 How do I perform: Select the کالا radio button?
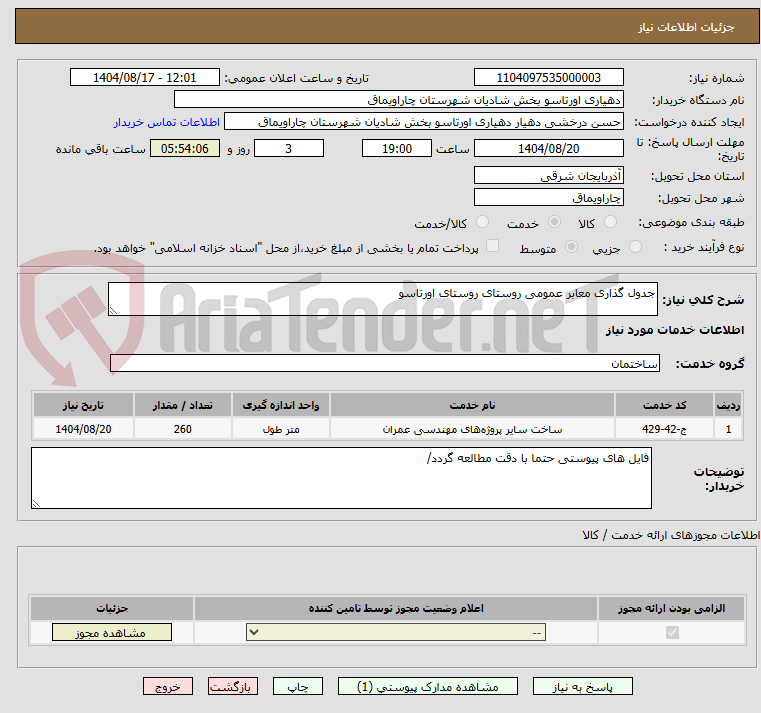point(612,223)
